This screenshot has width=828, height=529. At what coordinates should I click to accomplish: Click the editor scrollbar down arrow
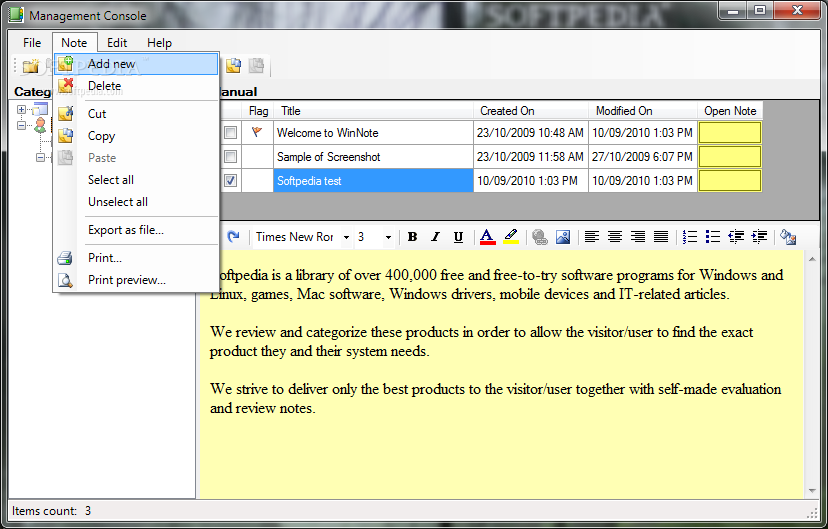tap(812, 492)
